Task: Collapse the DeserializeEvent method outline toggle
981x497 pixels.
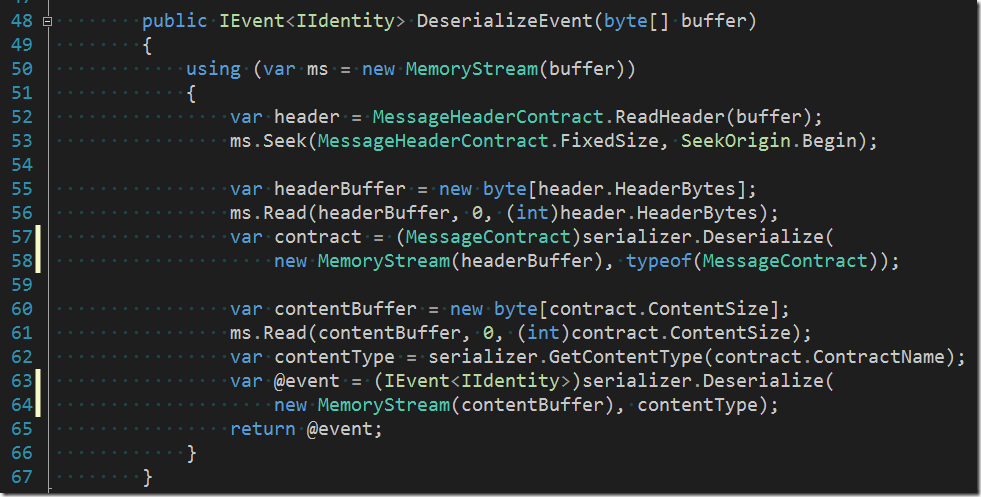Action: (x=47, y=21)
